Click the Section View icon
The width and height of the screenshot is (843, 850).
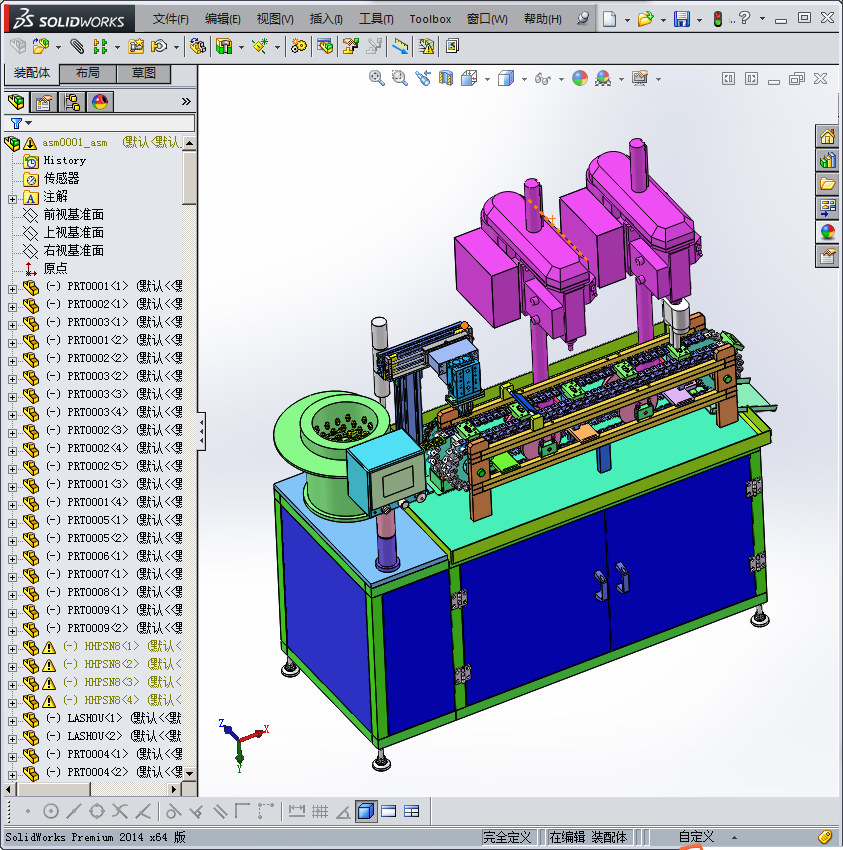point(446,79)
